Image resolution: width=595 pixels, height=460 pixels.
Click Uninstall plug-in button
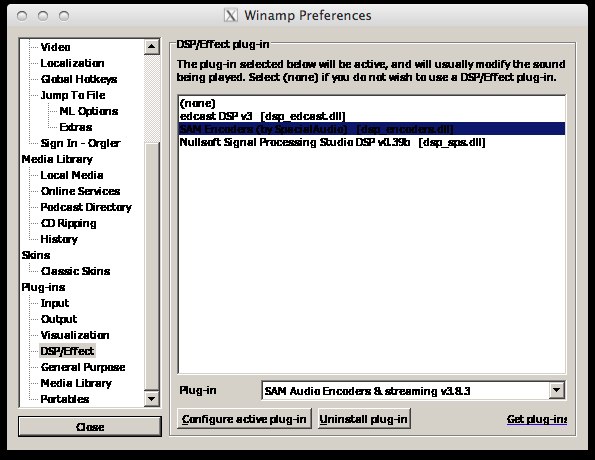(x=364, y=419)
